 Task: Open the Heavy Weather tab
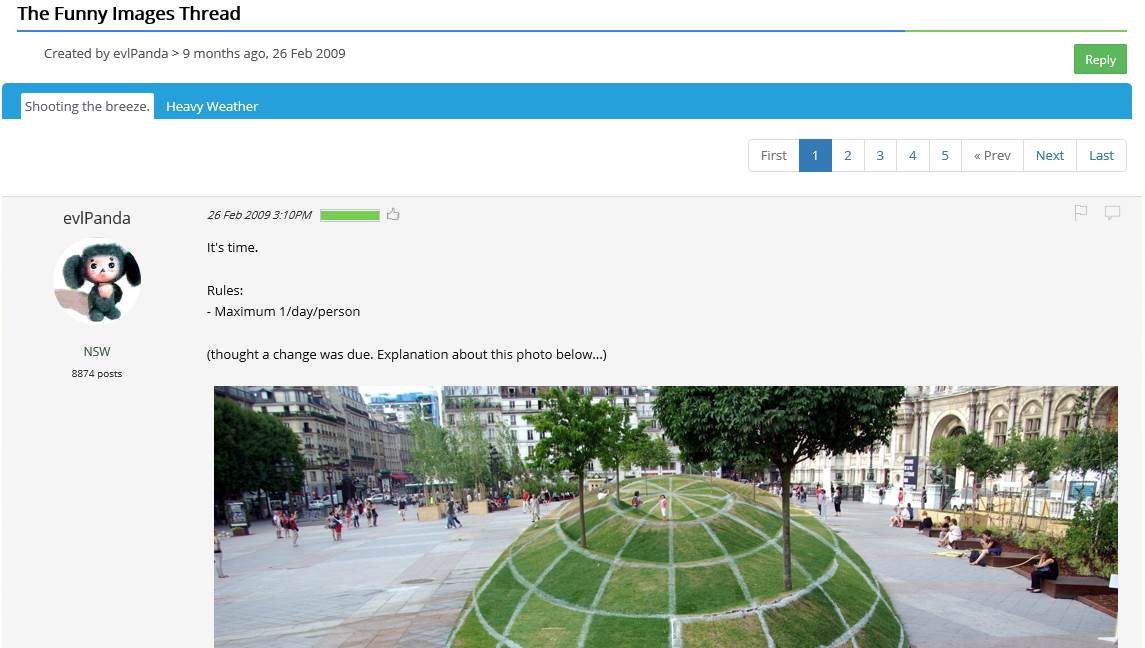[212, 106]
